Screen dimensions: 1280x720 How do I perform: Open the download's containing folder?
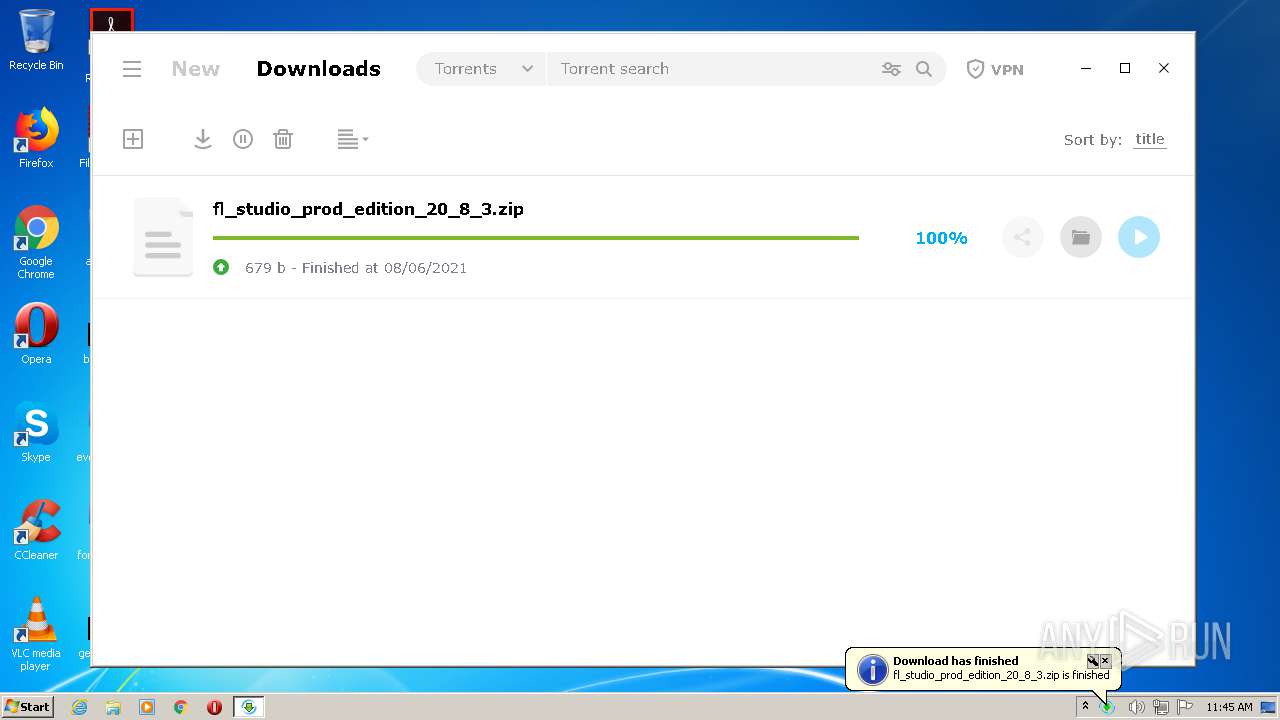click(1080, 237)
